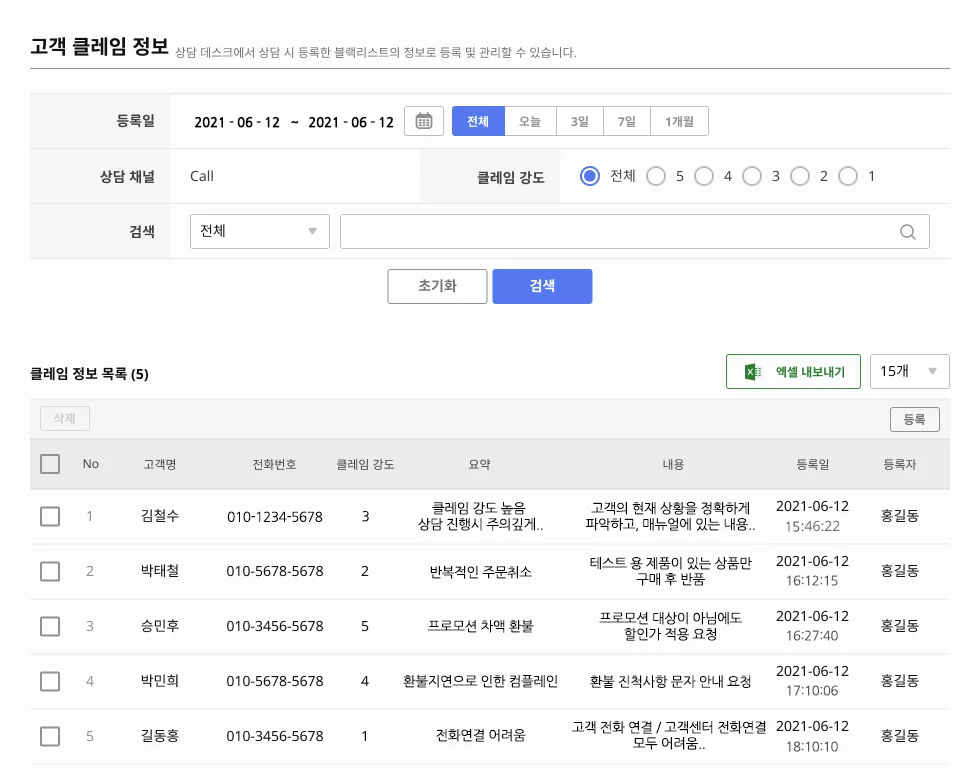Click the blue 검색 search button
The height and width of the screenshot is (783, 979).
click(541, 286)
